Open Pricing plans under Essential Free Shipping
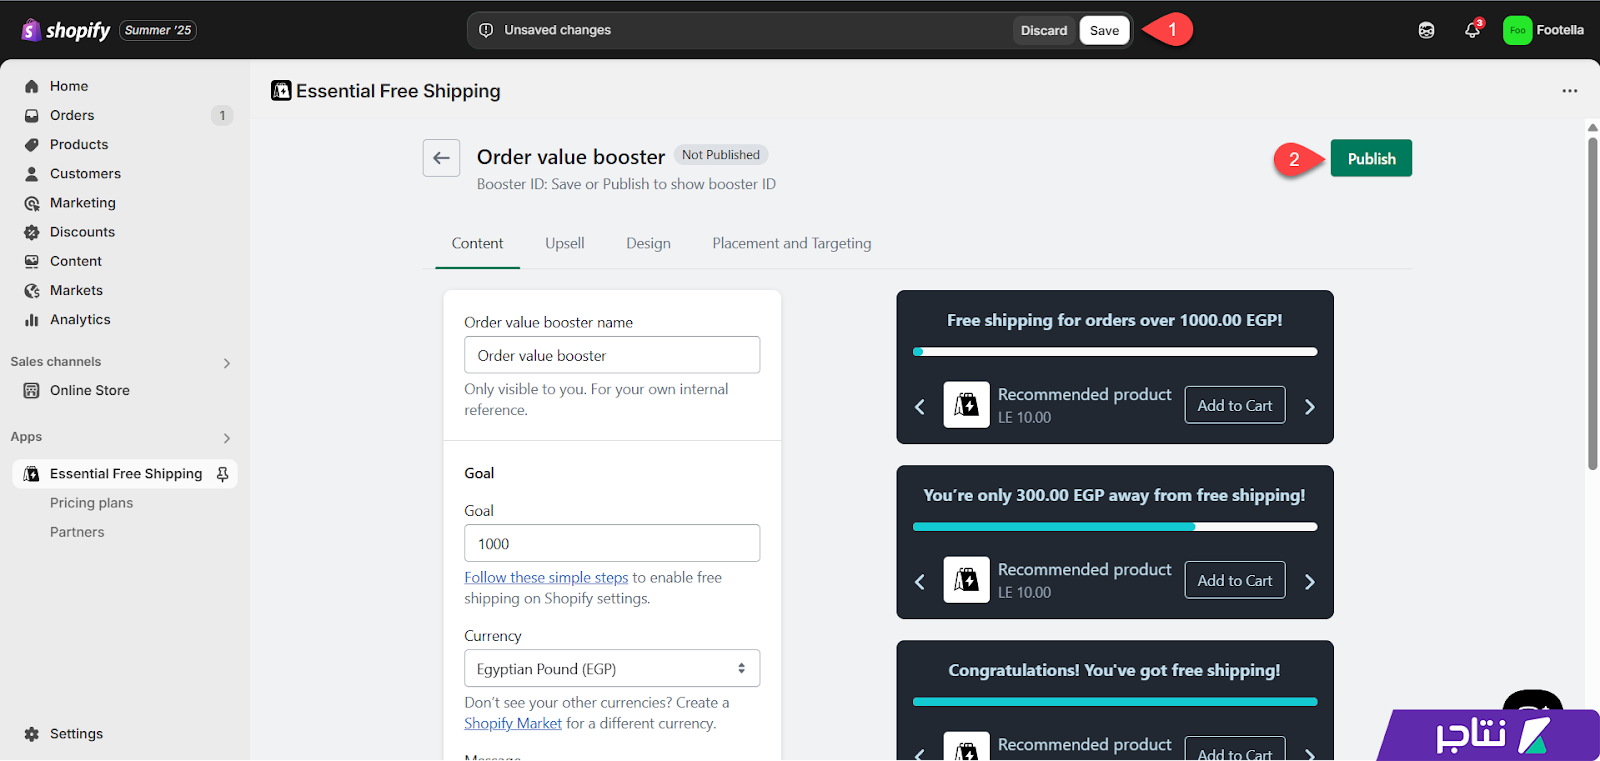 click(x=91, y=503)
